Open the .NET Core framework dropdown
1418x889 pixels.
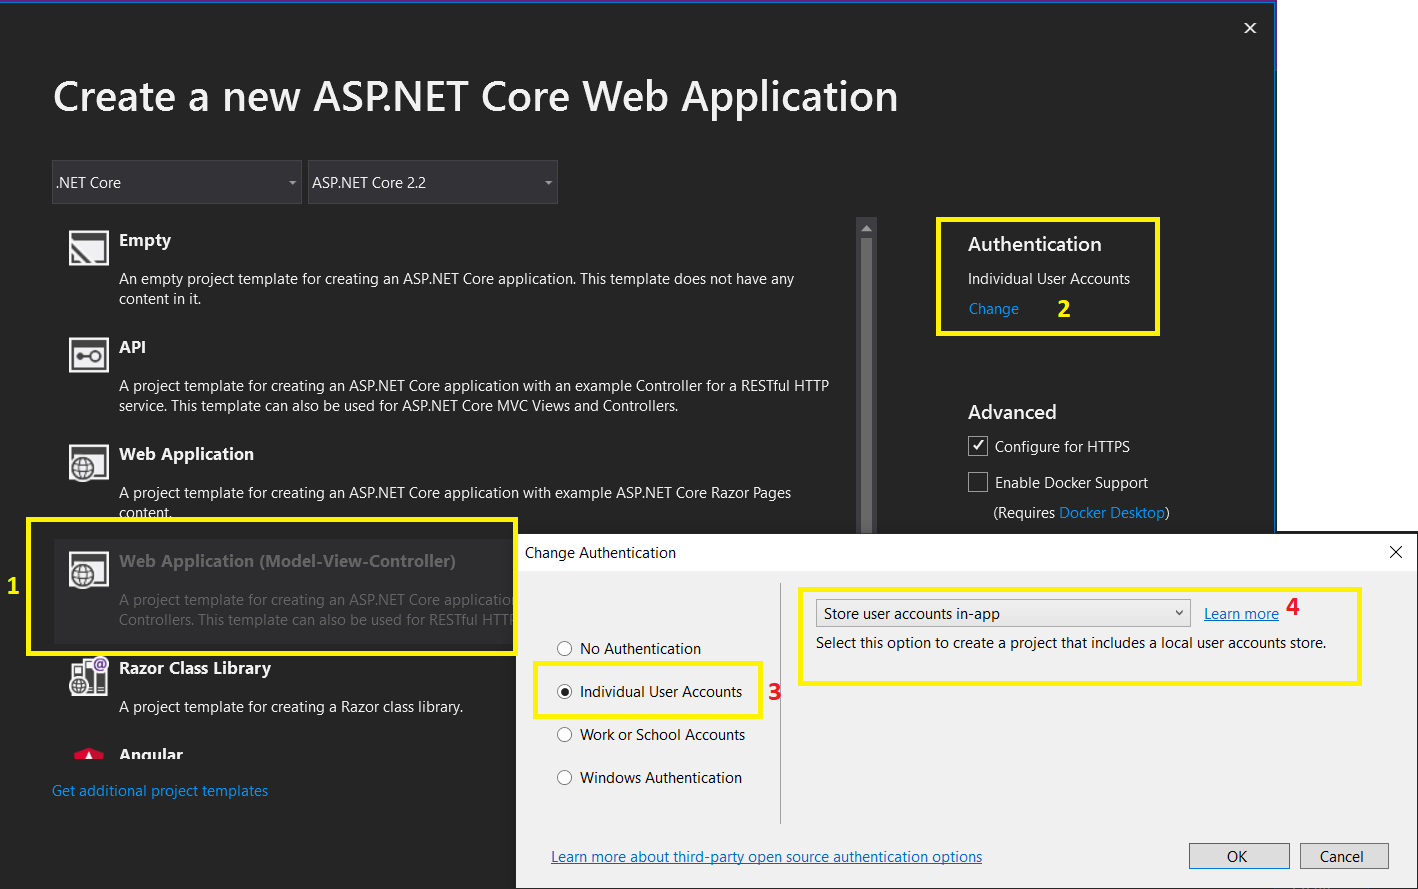[177, 182]
